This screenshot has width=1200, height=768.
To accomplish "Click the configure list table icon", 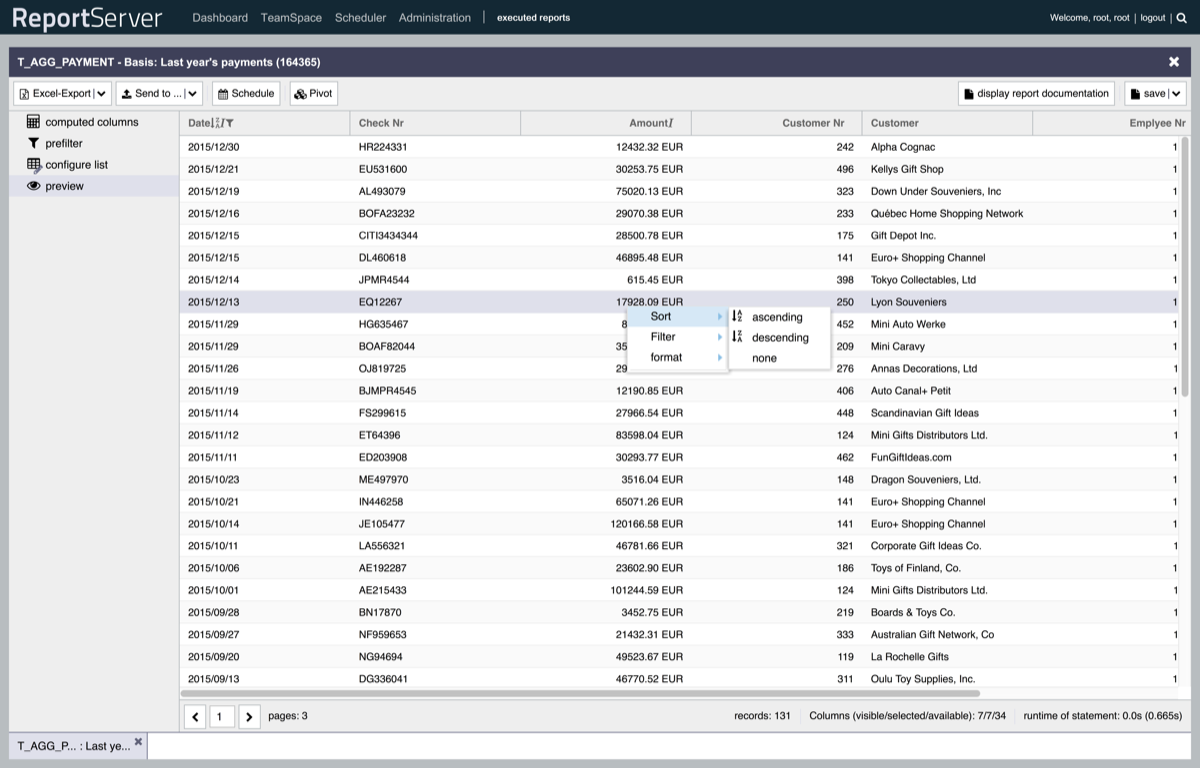I will pos(34,165).
